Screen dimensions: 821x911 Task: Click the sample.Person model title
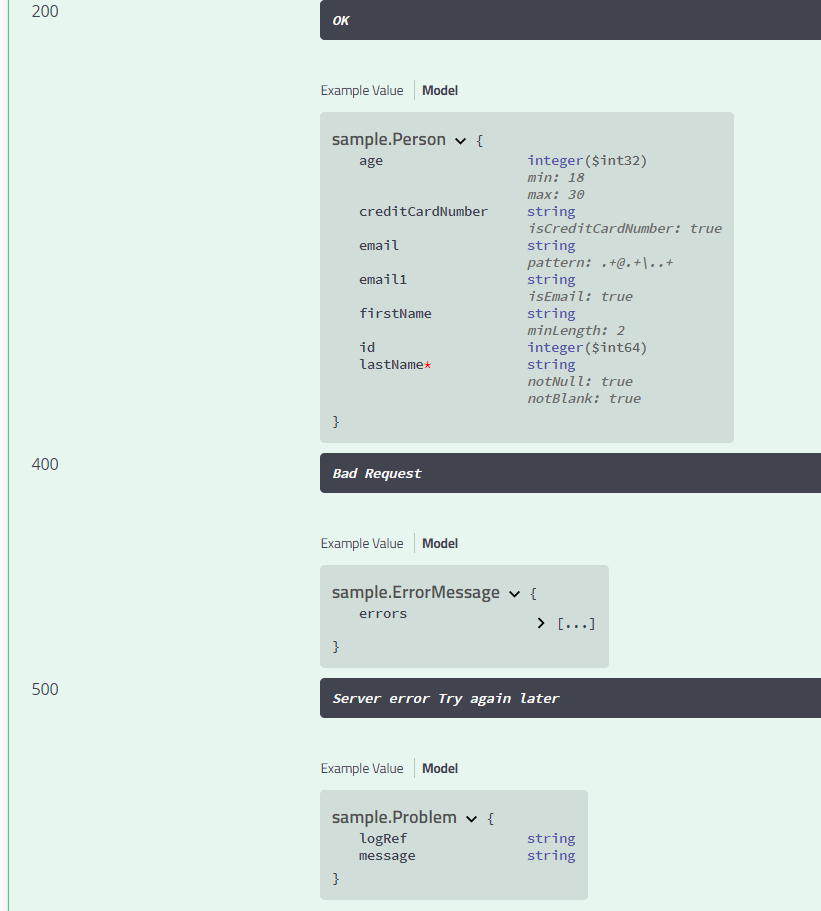(389, 140)
